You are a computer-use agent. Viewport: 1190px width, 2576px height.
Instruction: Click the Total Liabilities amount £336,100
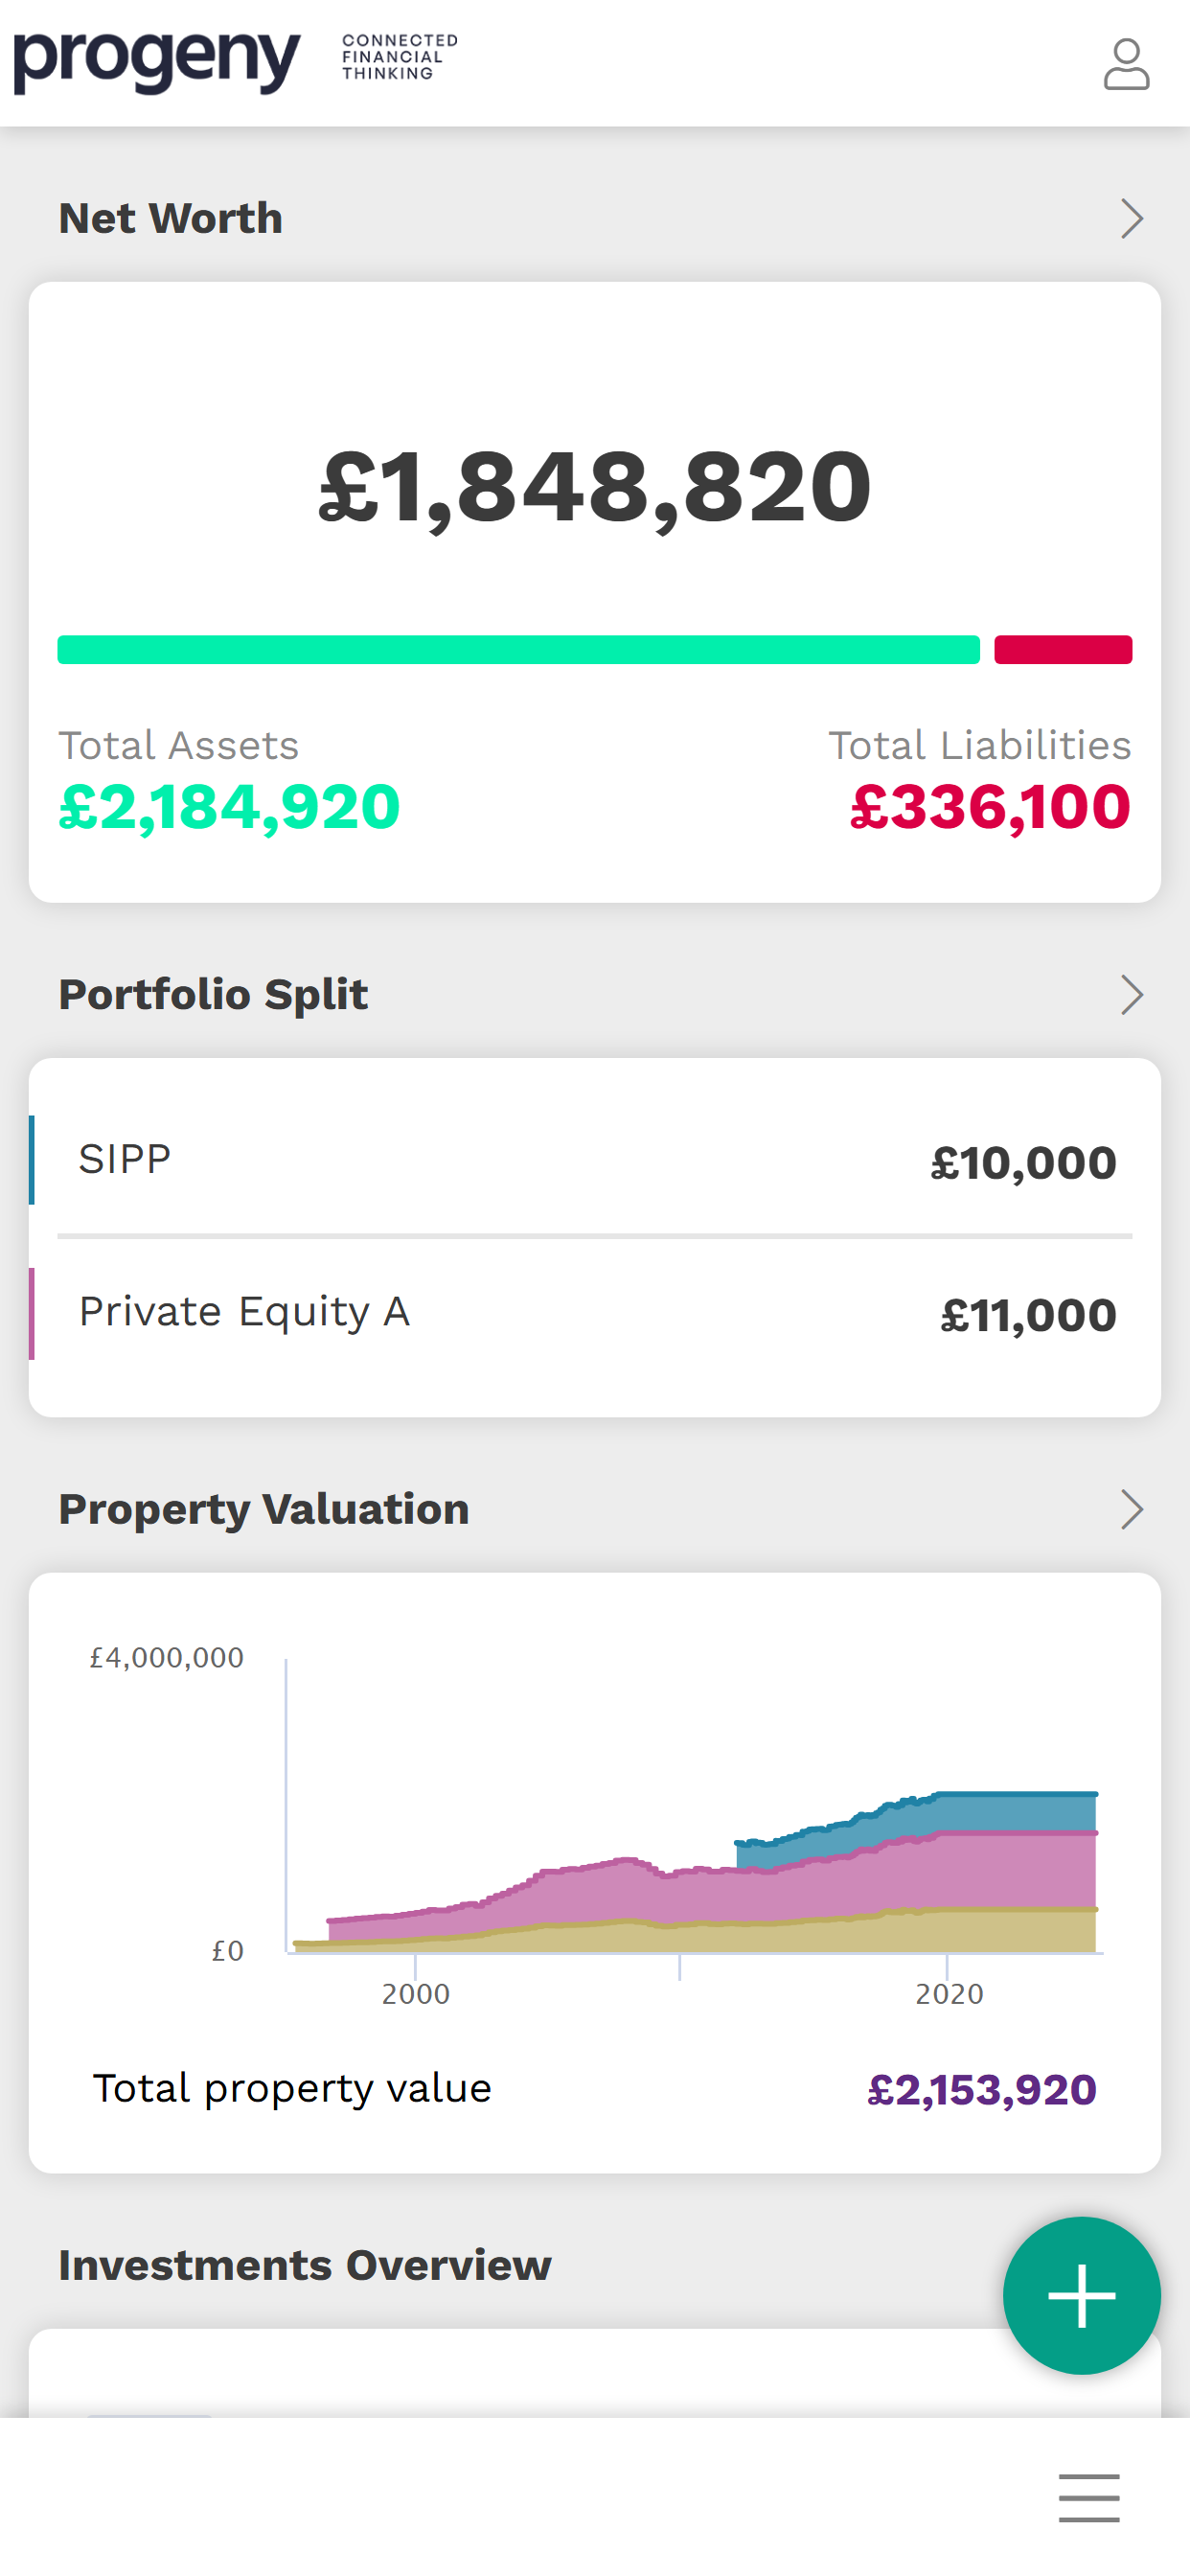click(x=990, y=807)
